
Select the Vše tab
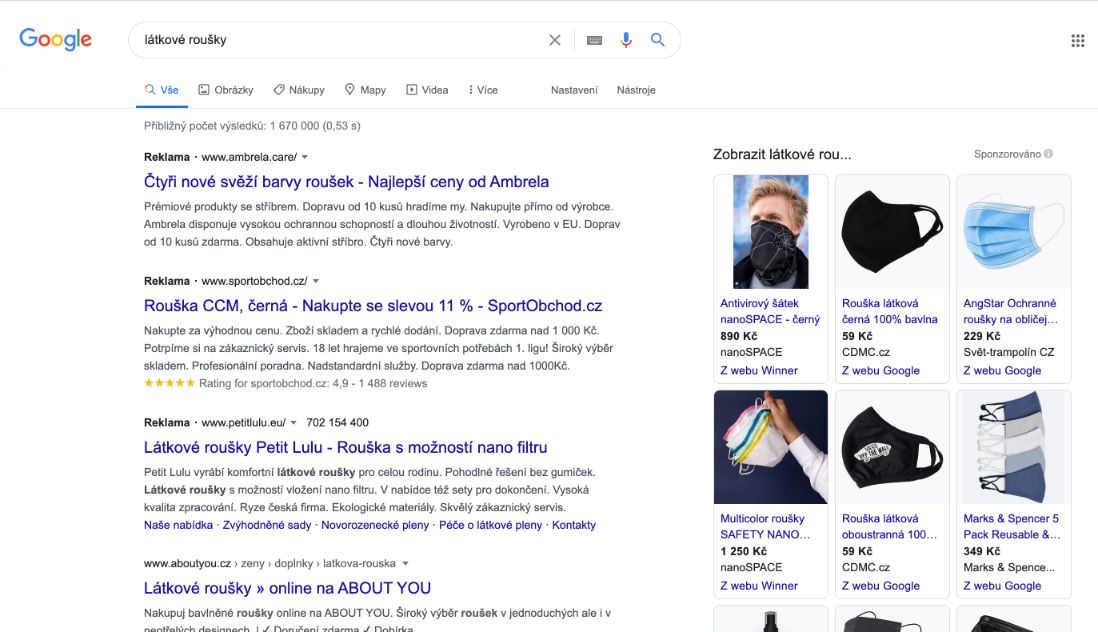click(x=162, y=90)
